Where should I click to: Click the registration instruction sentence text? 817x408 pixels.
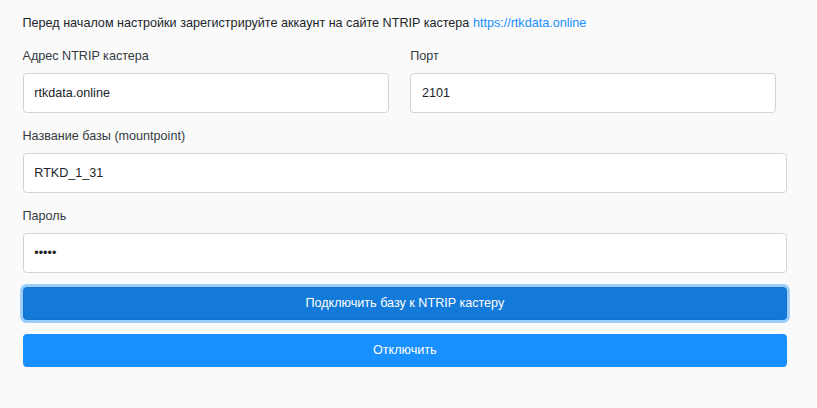click(245, 22)
